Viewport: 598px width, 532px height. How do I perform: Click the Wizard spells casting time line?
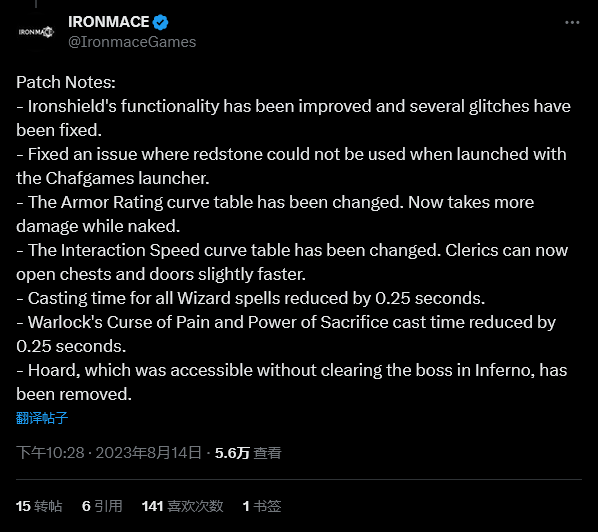coord(251,298)
